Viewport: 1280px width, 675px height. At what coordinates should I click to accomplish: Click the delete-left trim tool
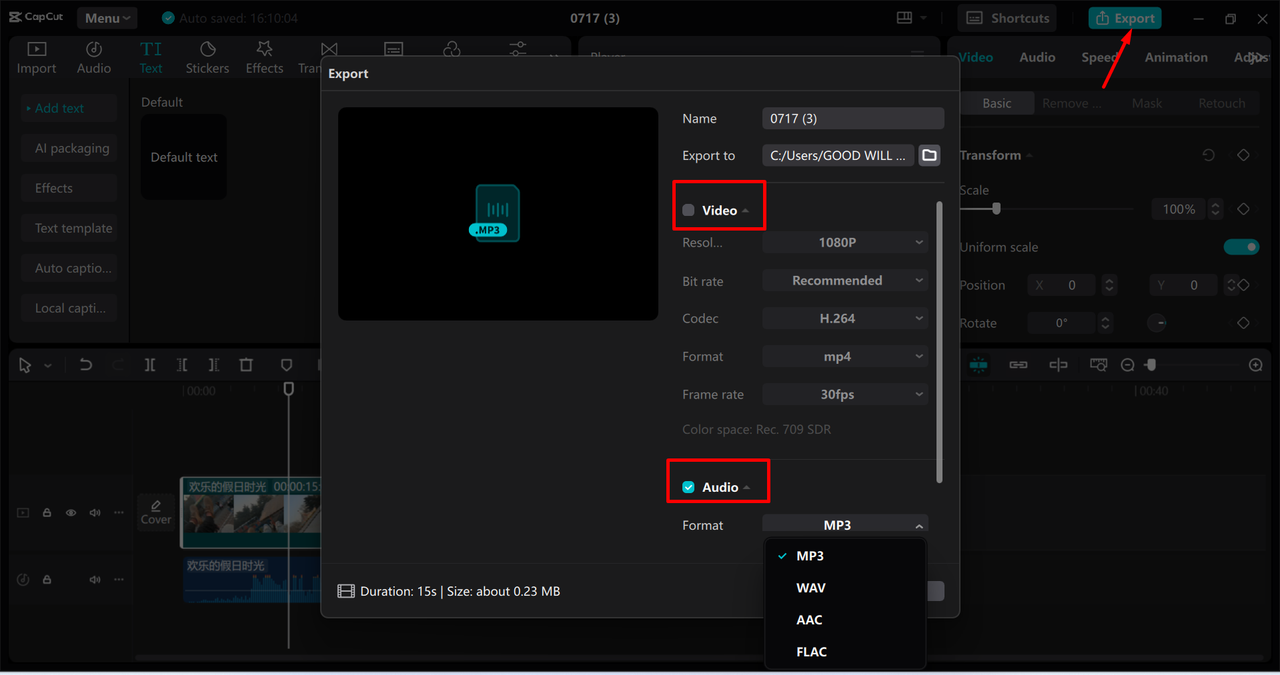point(182,365)
